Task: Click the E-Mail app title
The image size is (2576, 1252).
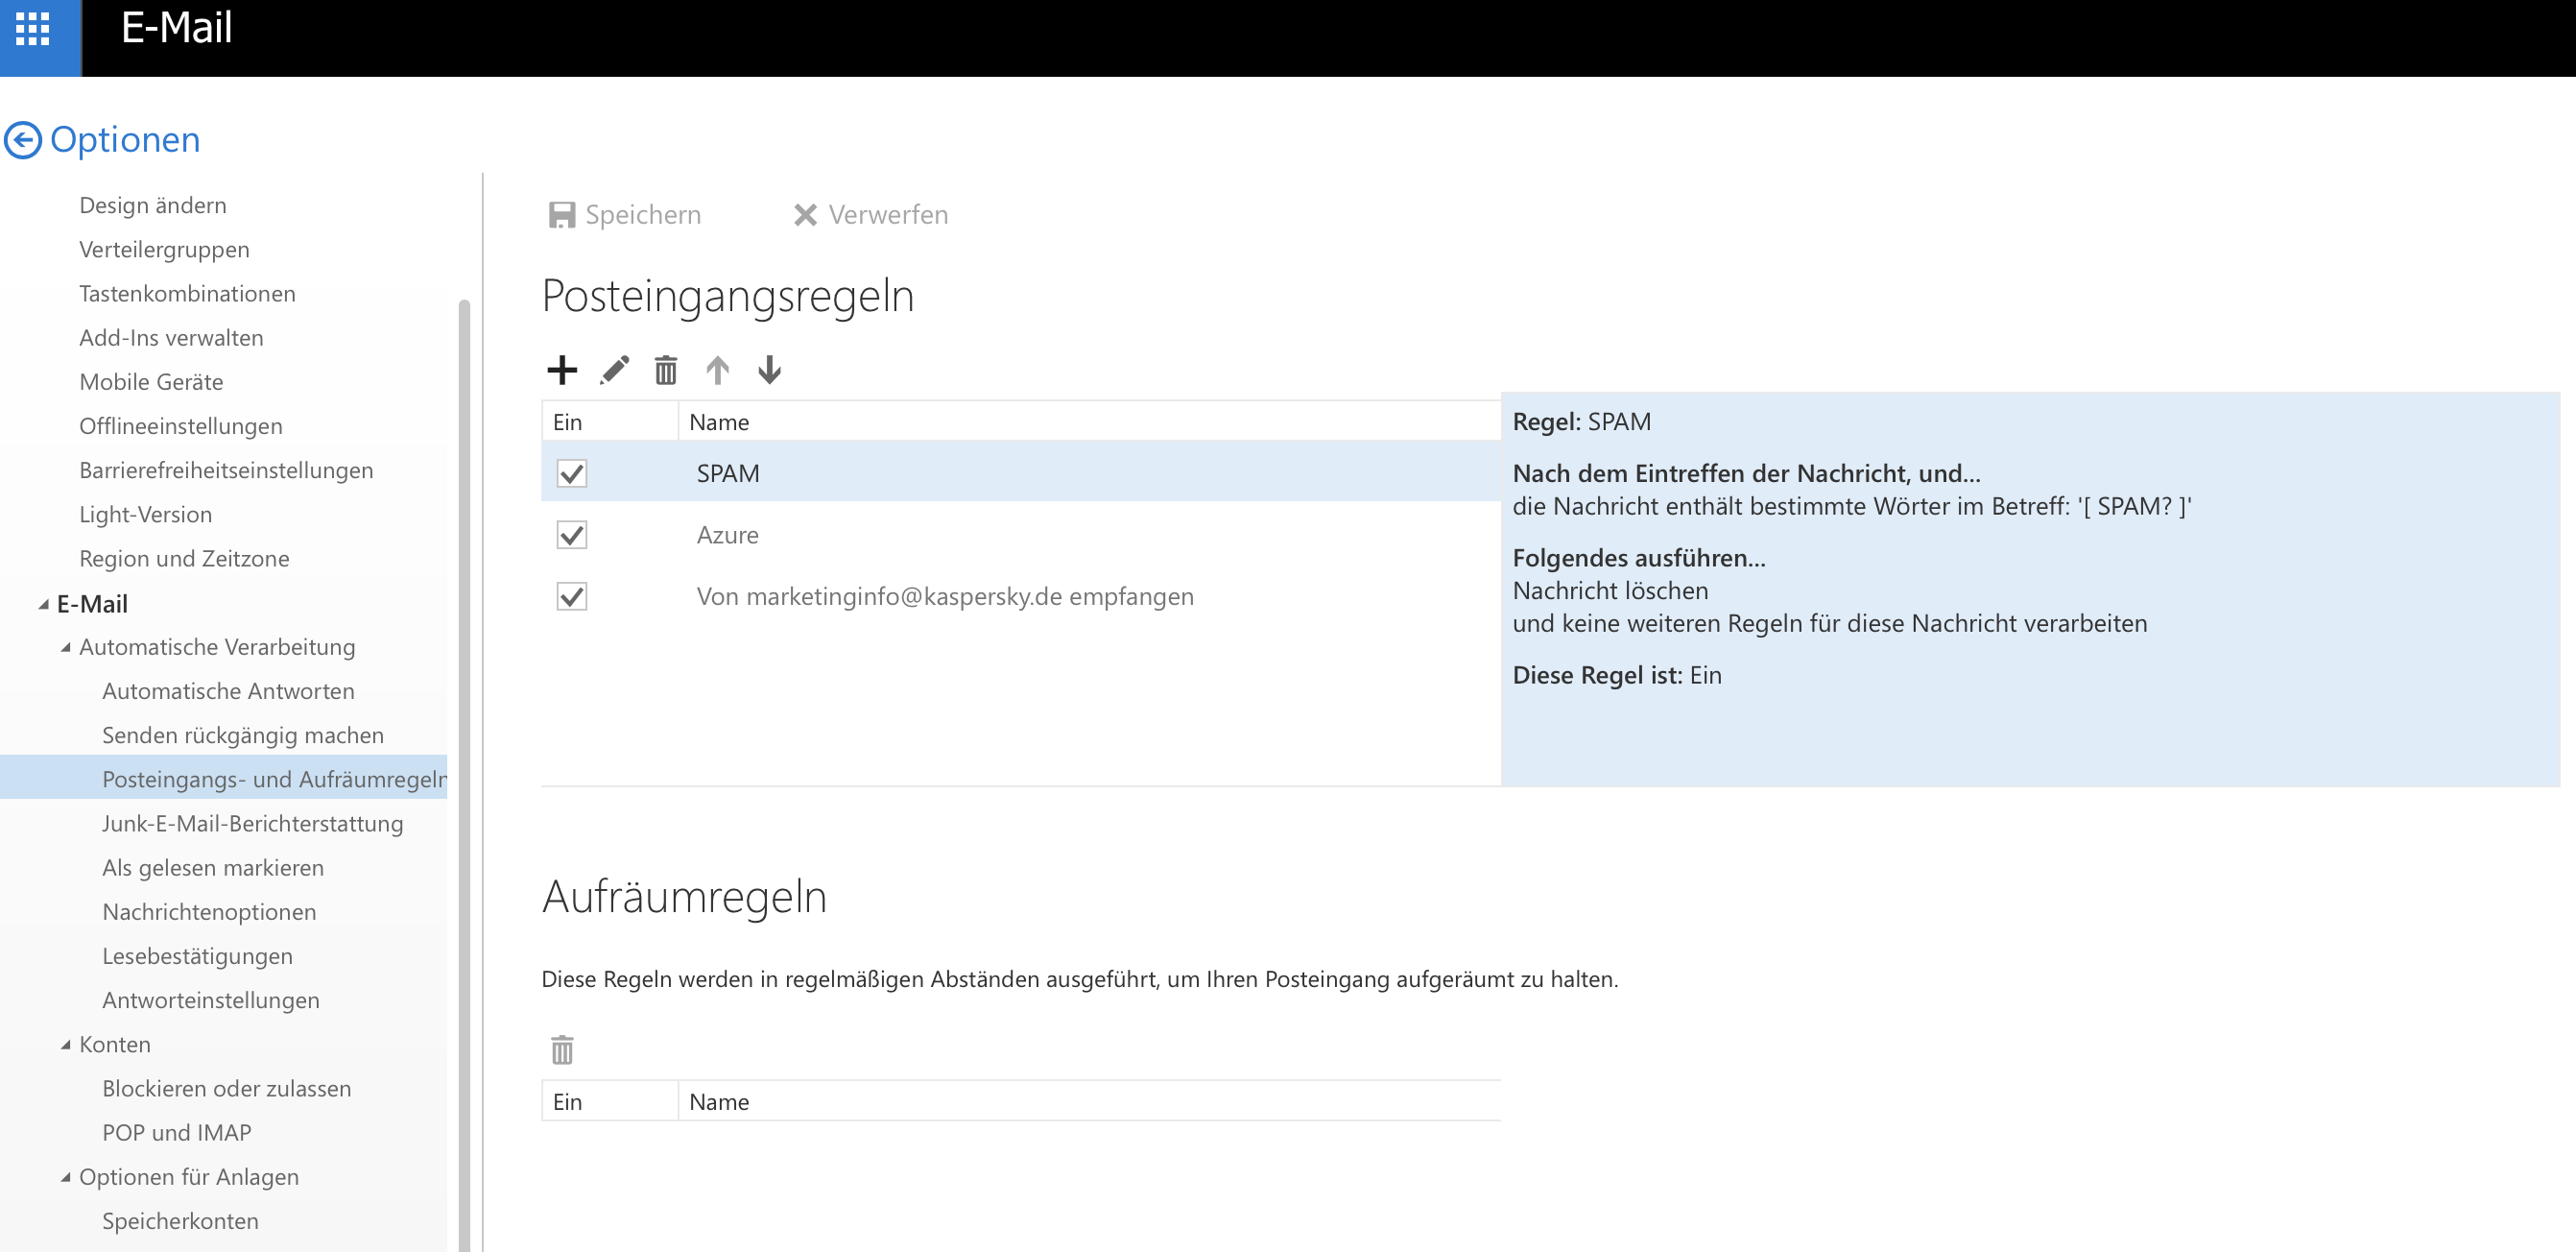Action: click(x=176, y=28)
